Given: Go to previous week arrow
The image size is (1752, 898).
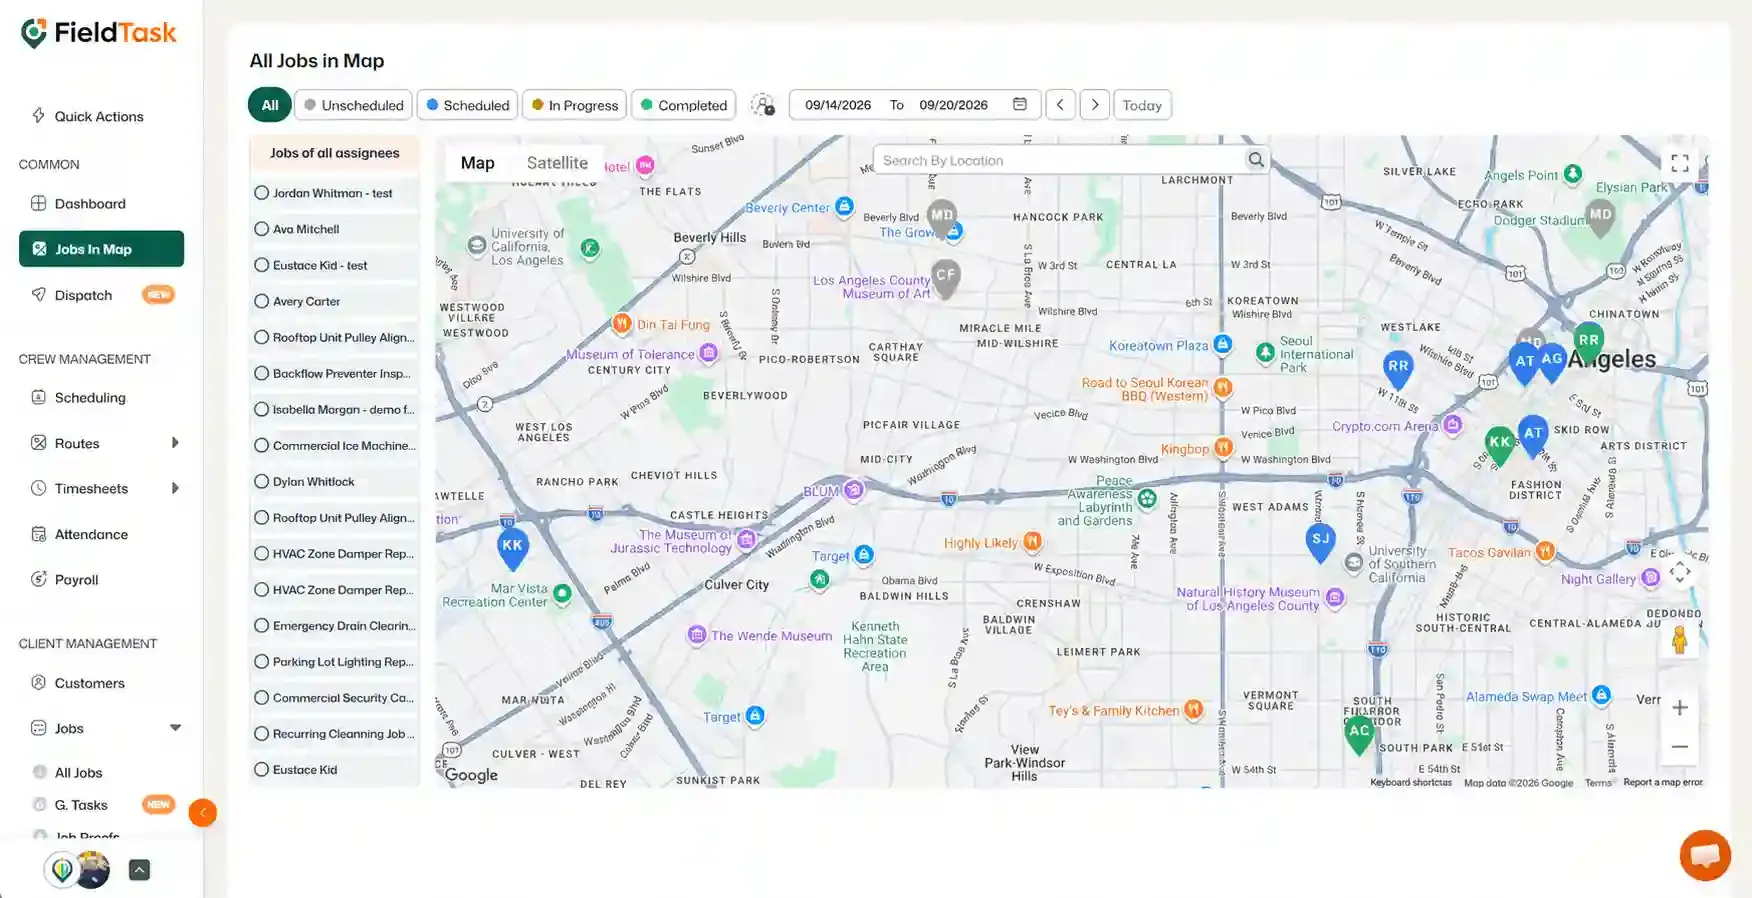Looking at the screenshot, I should point(1060,105).
